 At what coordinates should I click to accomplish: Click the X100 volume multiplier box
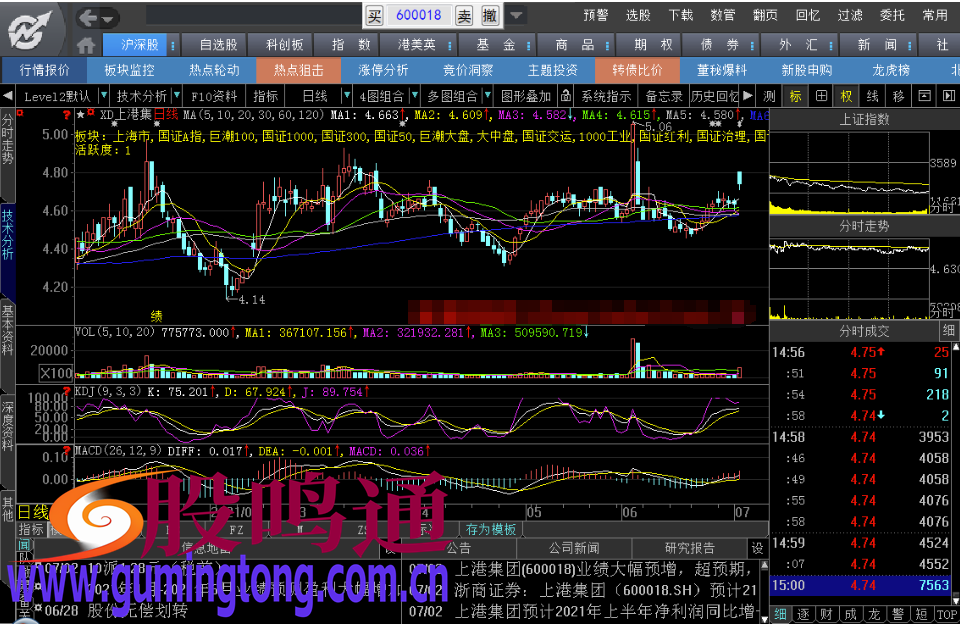56,372
